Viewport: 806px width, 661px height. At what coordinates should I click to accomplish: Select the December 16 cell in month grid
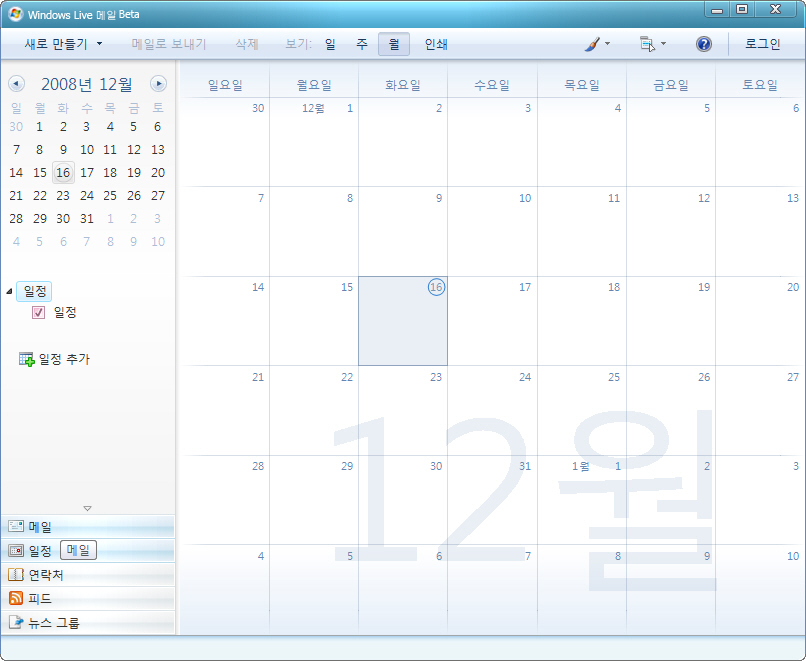pos(403,321)
